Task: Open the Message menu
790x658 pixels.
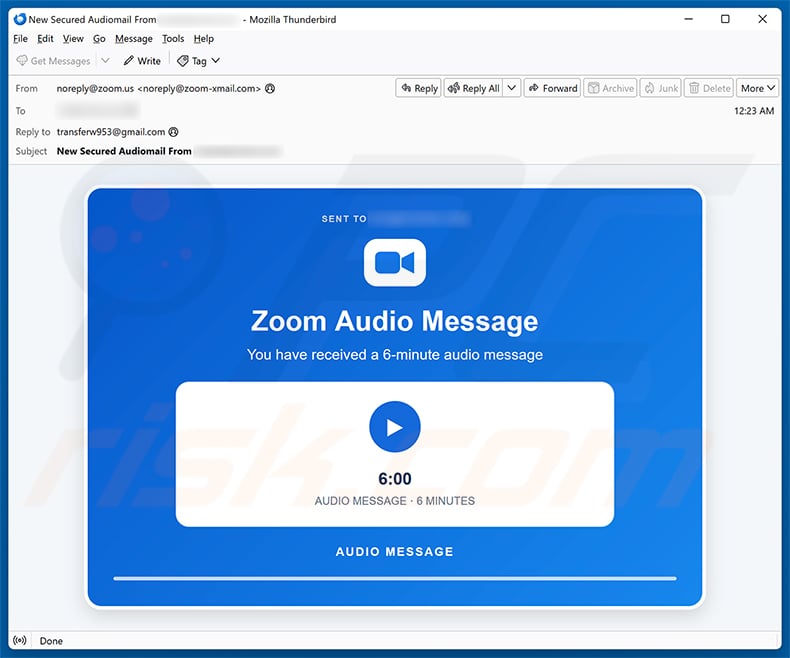Action: (134, 39)
